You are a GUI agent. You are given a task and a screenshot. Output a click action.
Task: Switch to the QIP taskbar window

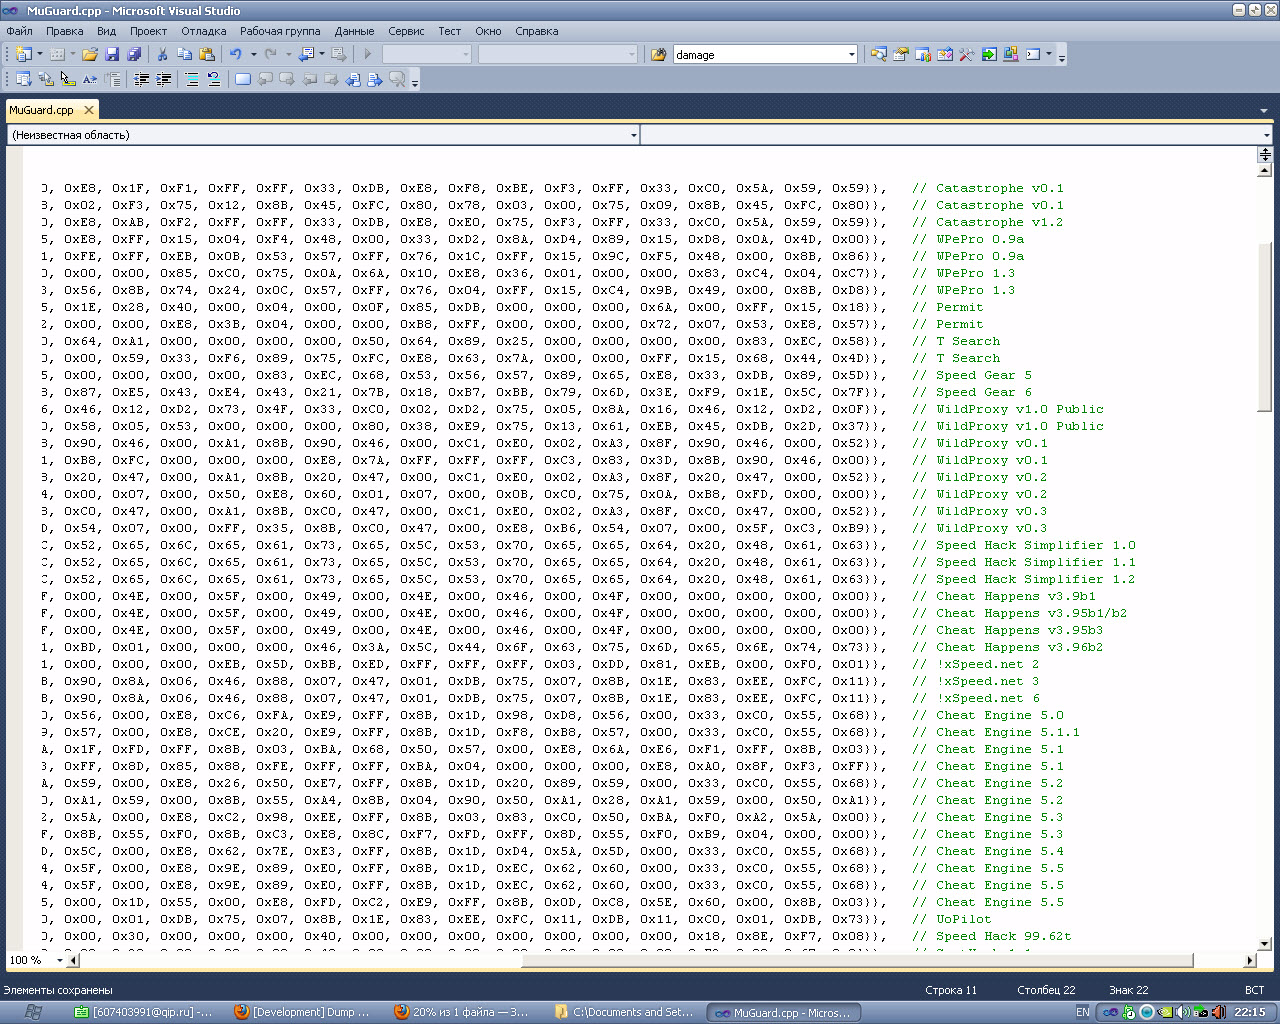pos(144,1012)
